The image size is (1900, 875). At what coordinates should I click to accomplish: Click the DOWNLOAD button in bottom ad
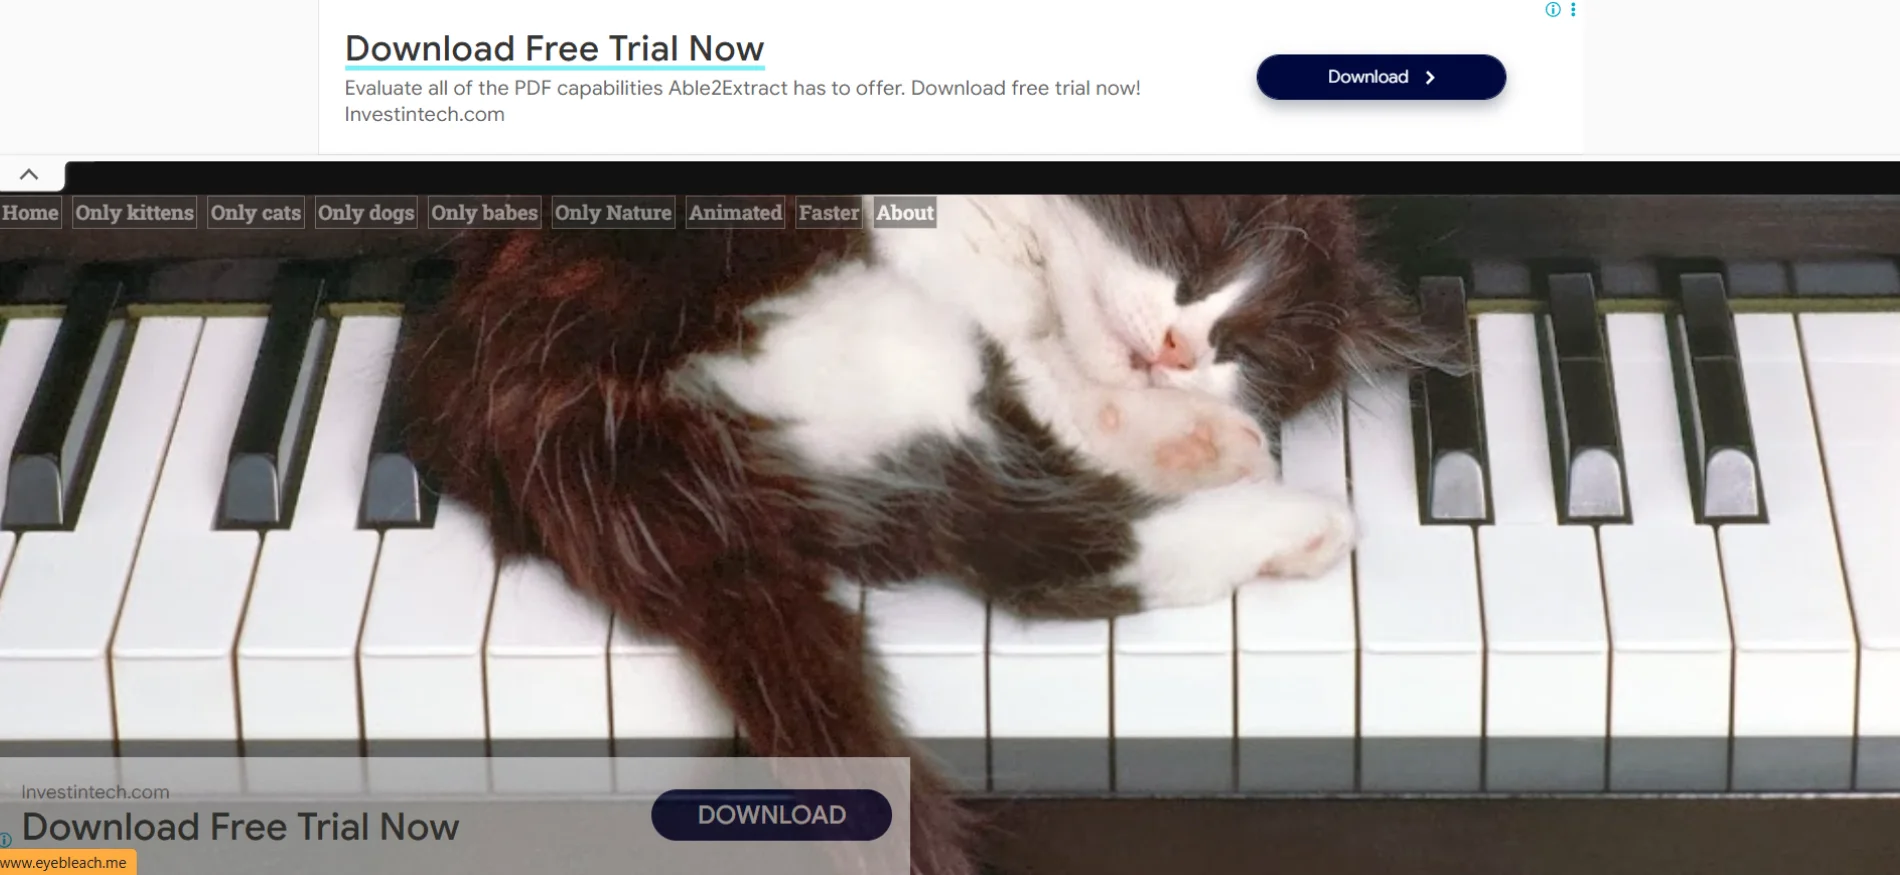(771, 815)
